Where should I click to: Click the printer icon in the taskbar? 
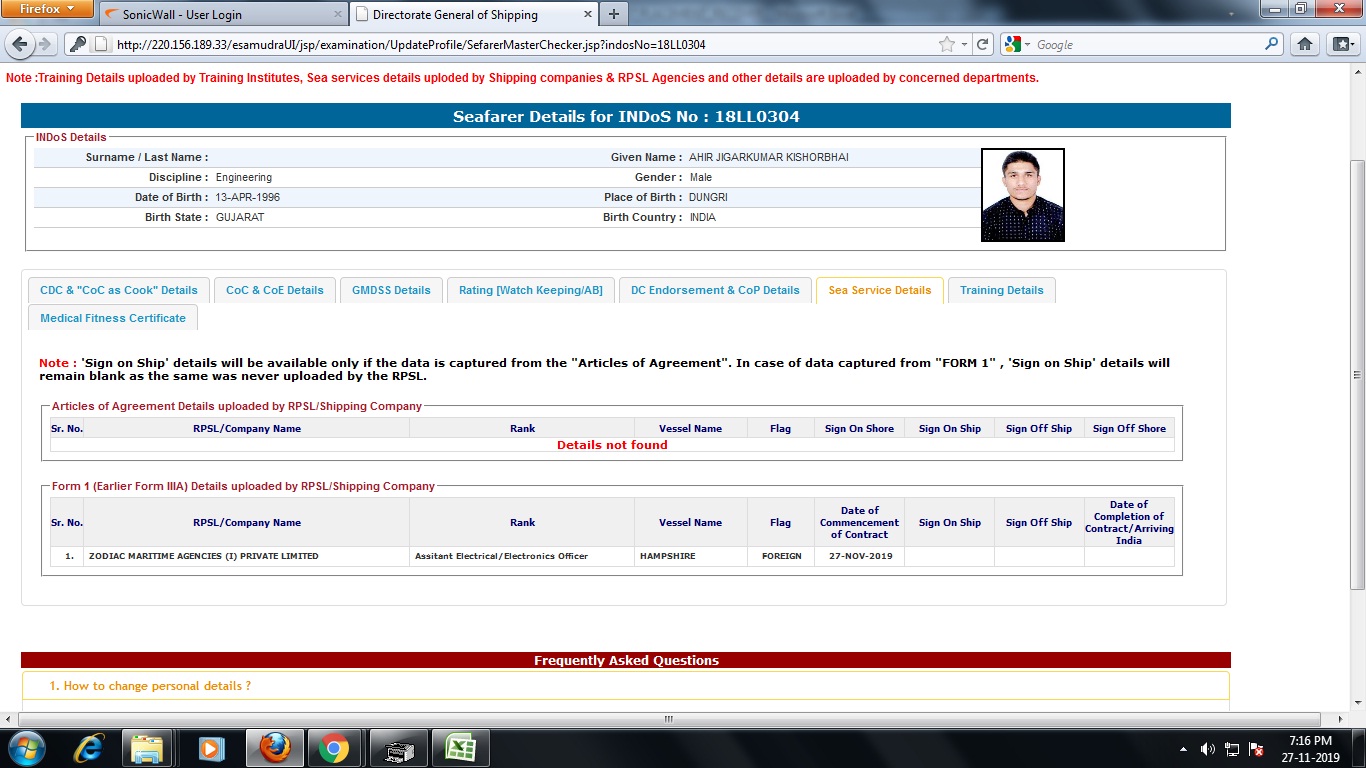398,747
